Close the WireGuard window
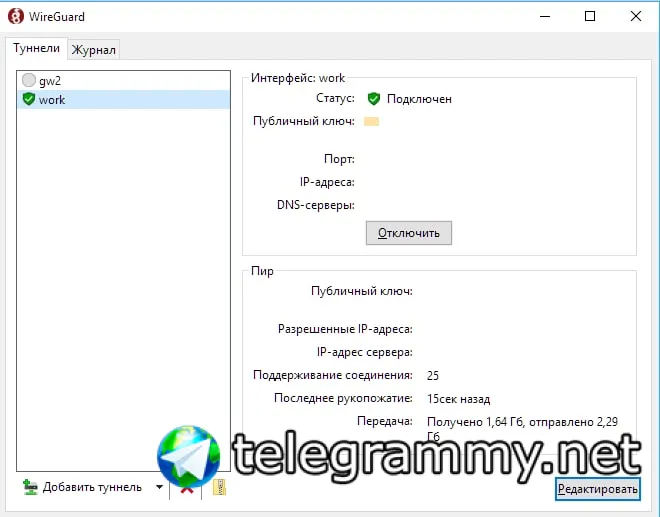Viewport: 660px width, 517px height. pos(636,16)
